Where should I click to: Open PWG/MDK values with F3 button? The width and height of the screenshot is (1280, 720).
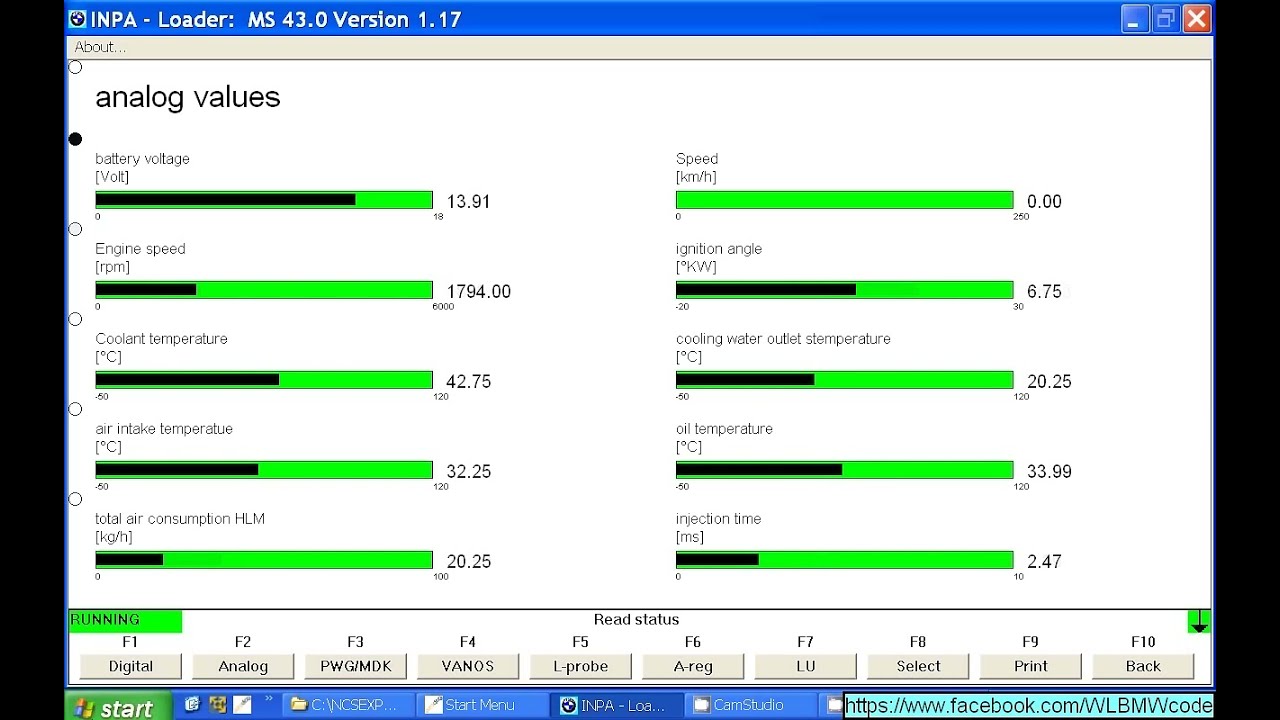(355, 666)
